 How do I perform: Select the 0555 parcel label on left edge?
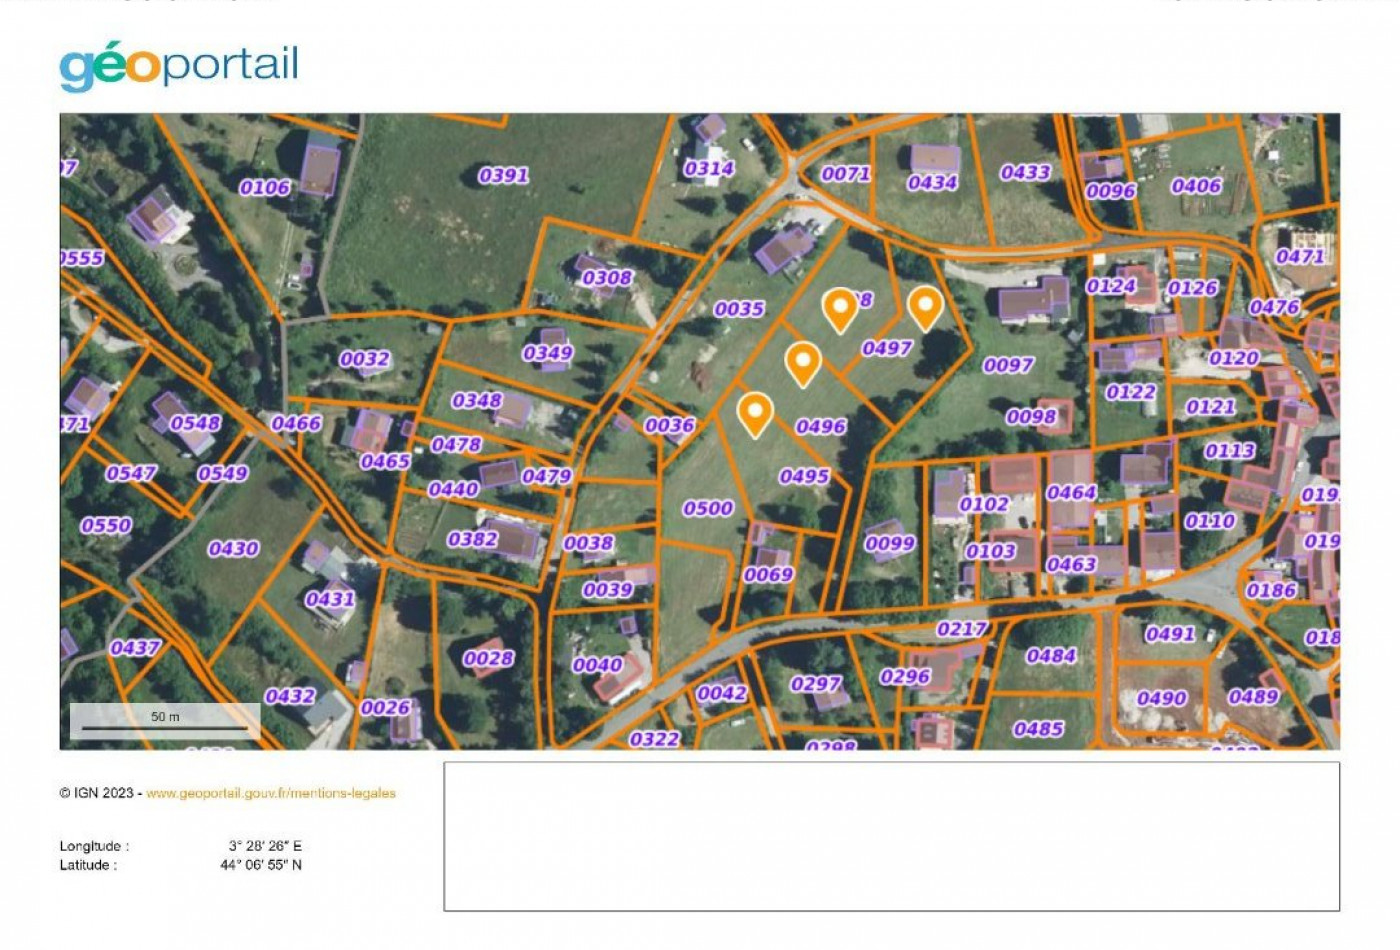click(x=80, y=257)
